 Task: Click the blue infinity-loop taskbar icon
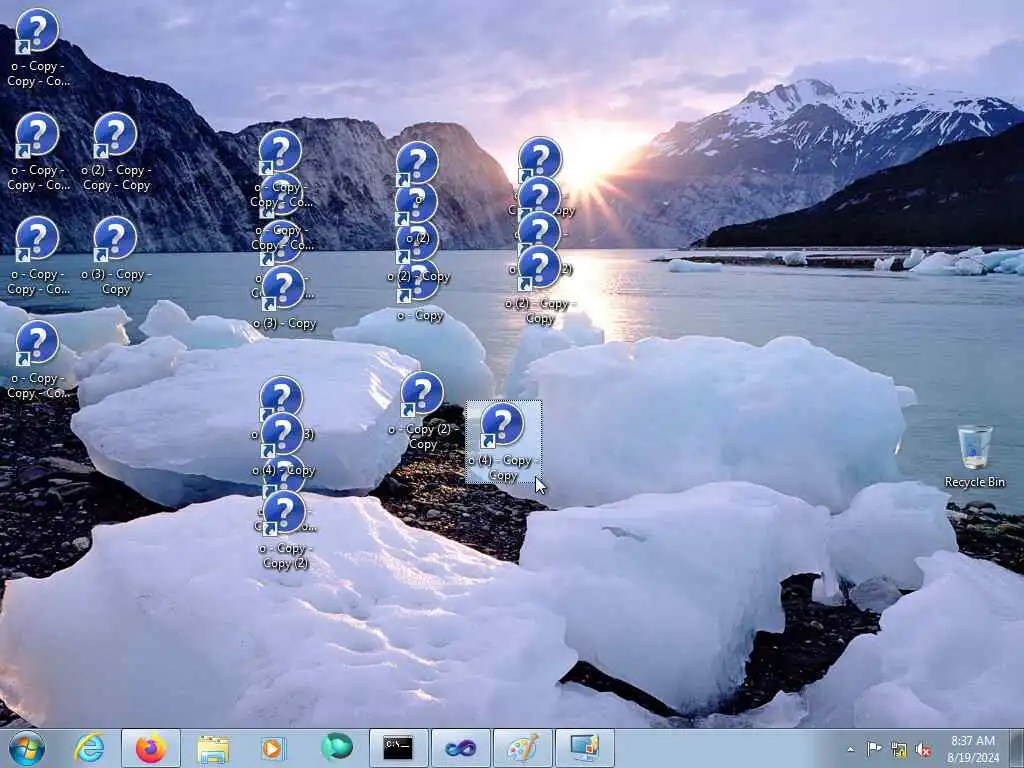[x=460, y=748]
